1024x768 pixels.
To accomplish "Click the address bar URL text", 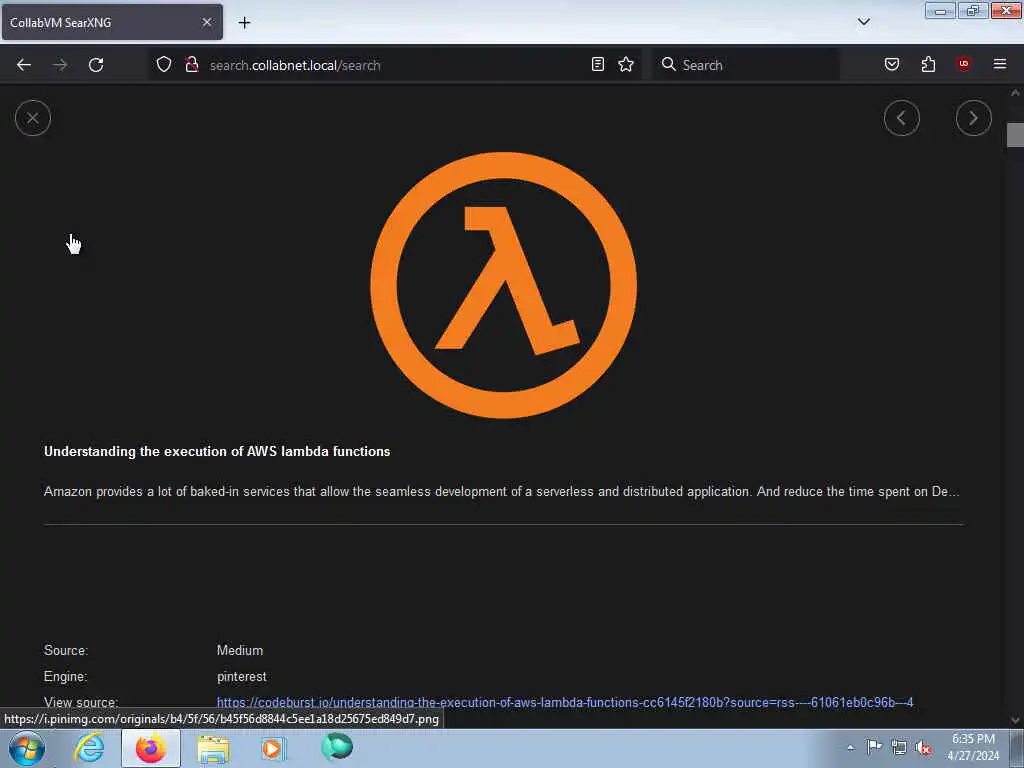I will point(295,65).
